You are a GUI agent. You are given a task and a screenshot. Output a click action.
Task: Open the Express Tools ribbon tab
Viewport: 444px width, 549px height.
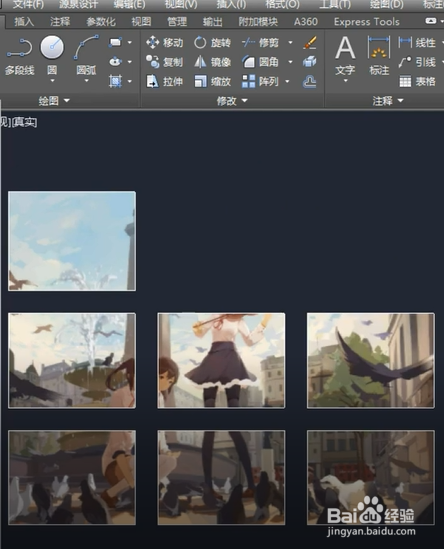[x=367, y=22]
